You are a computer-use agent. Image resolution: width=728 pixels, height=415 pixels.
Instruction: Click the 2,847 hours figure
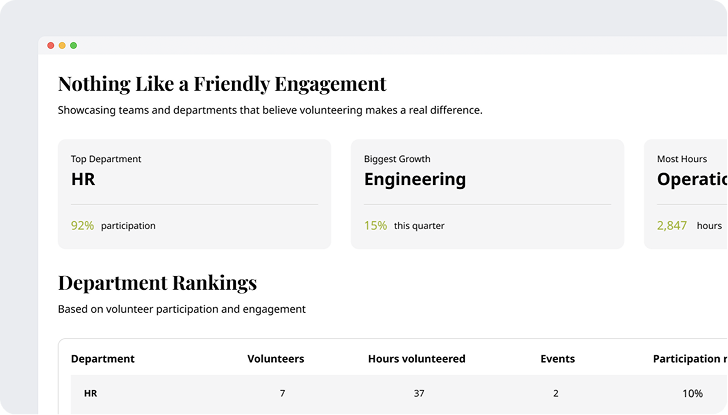point(672,226)
